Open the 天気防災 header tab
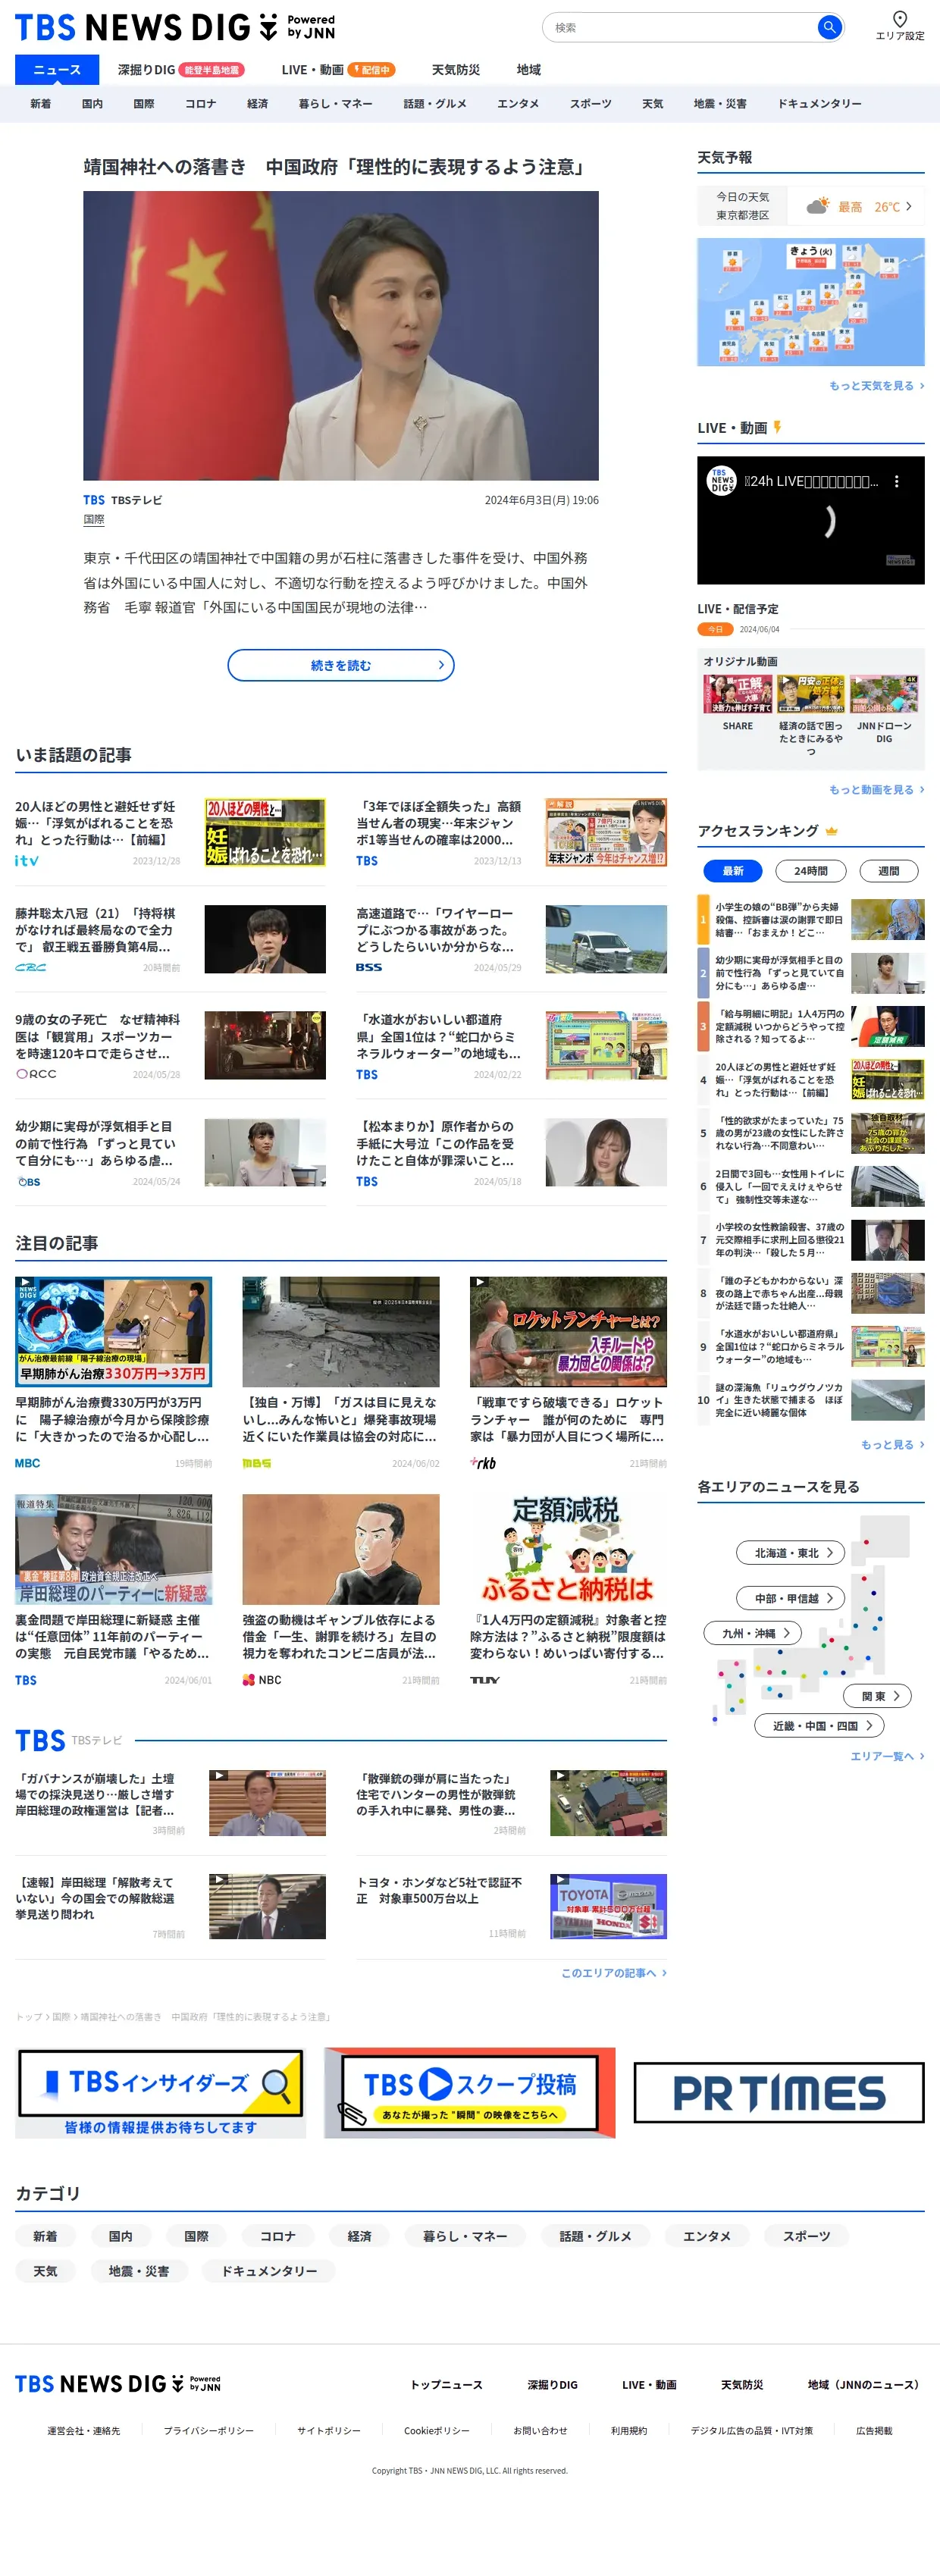The image size is (940, 2576). coord(455,69)
